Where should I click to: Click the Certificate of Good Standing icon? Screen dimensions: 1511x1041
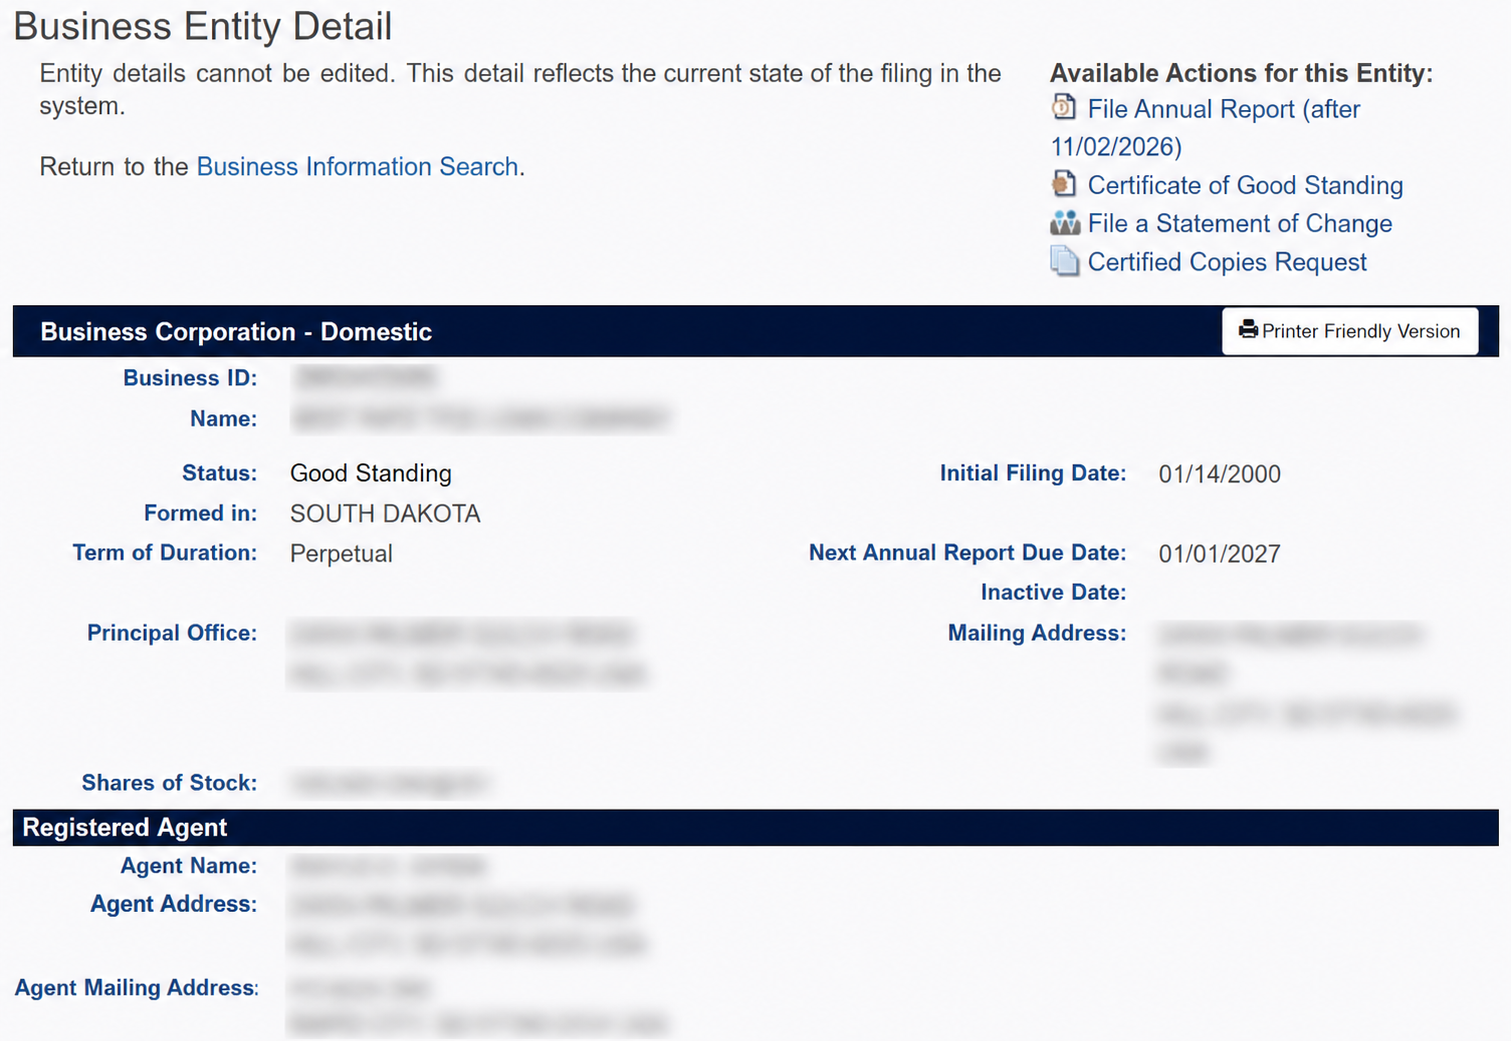point(1064,184)
